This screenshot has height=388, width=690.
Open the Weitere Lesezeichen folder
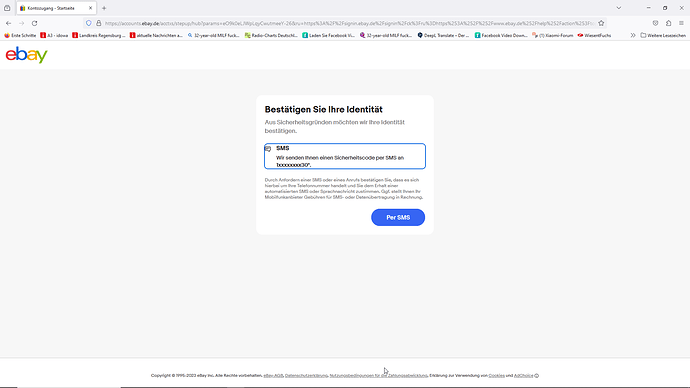[663, 35]
